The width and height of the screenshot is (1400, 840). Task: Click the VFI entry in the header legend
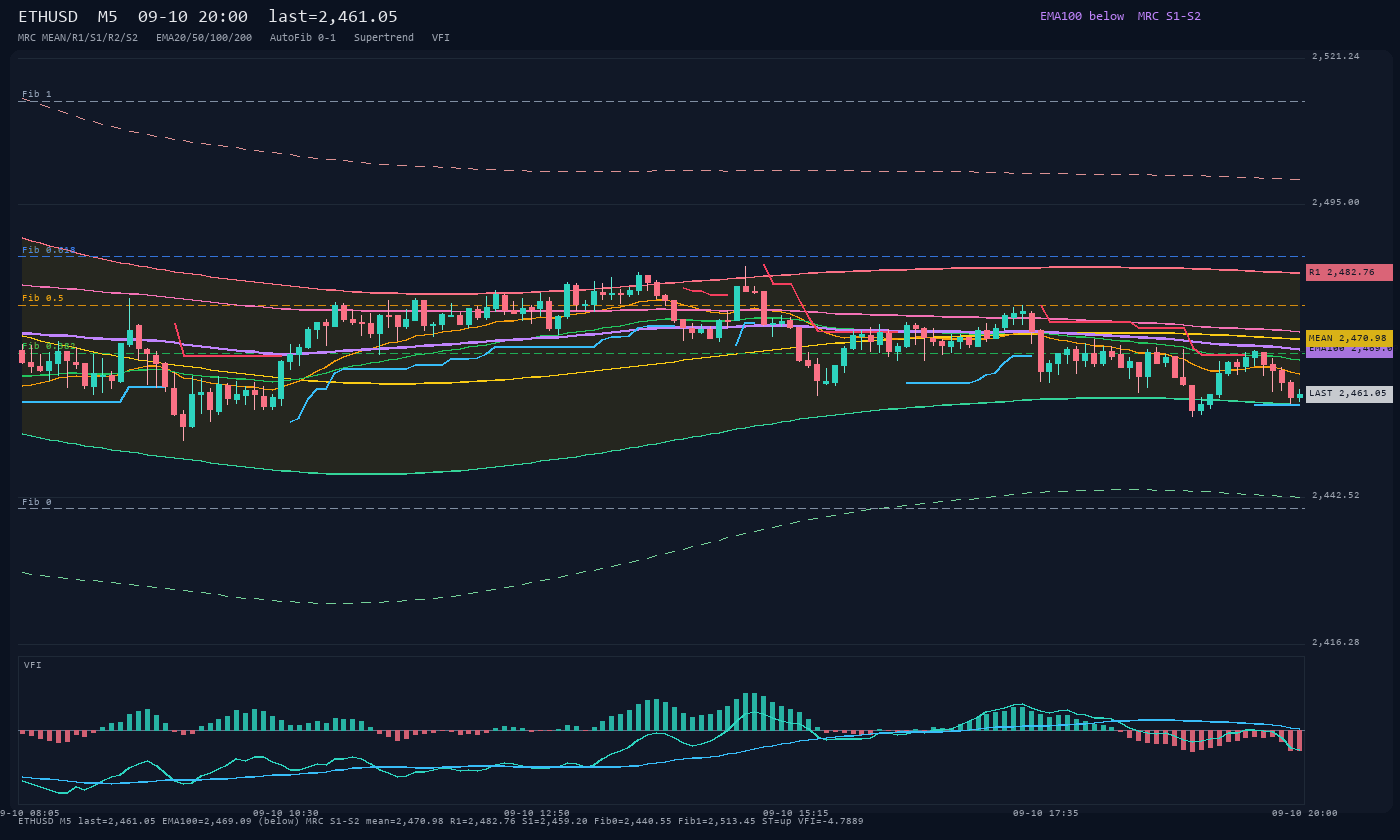(x=441, y=37)
